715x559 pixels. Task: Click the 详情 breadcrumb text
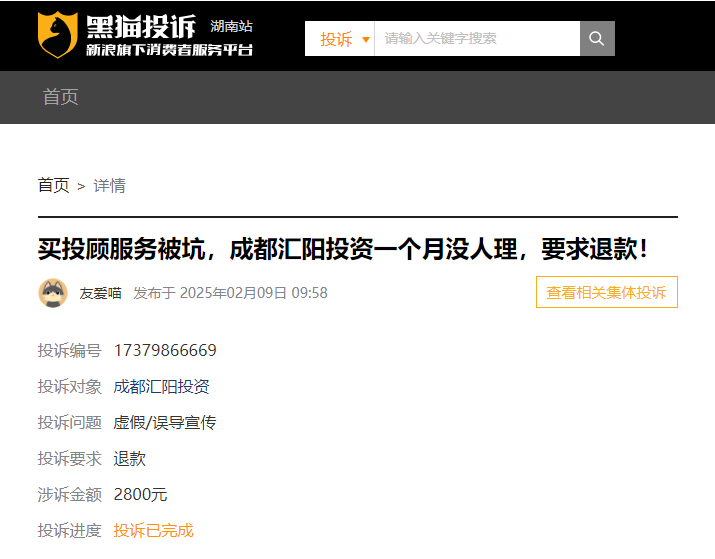coord(109,186)
